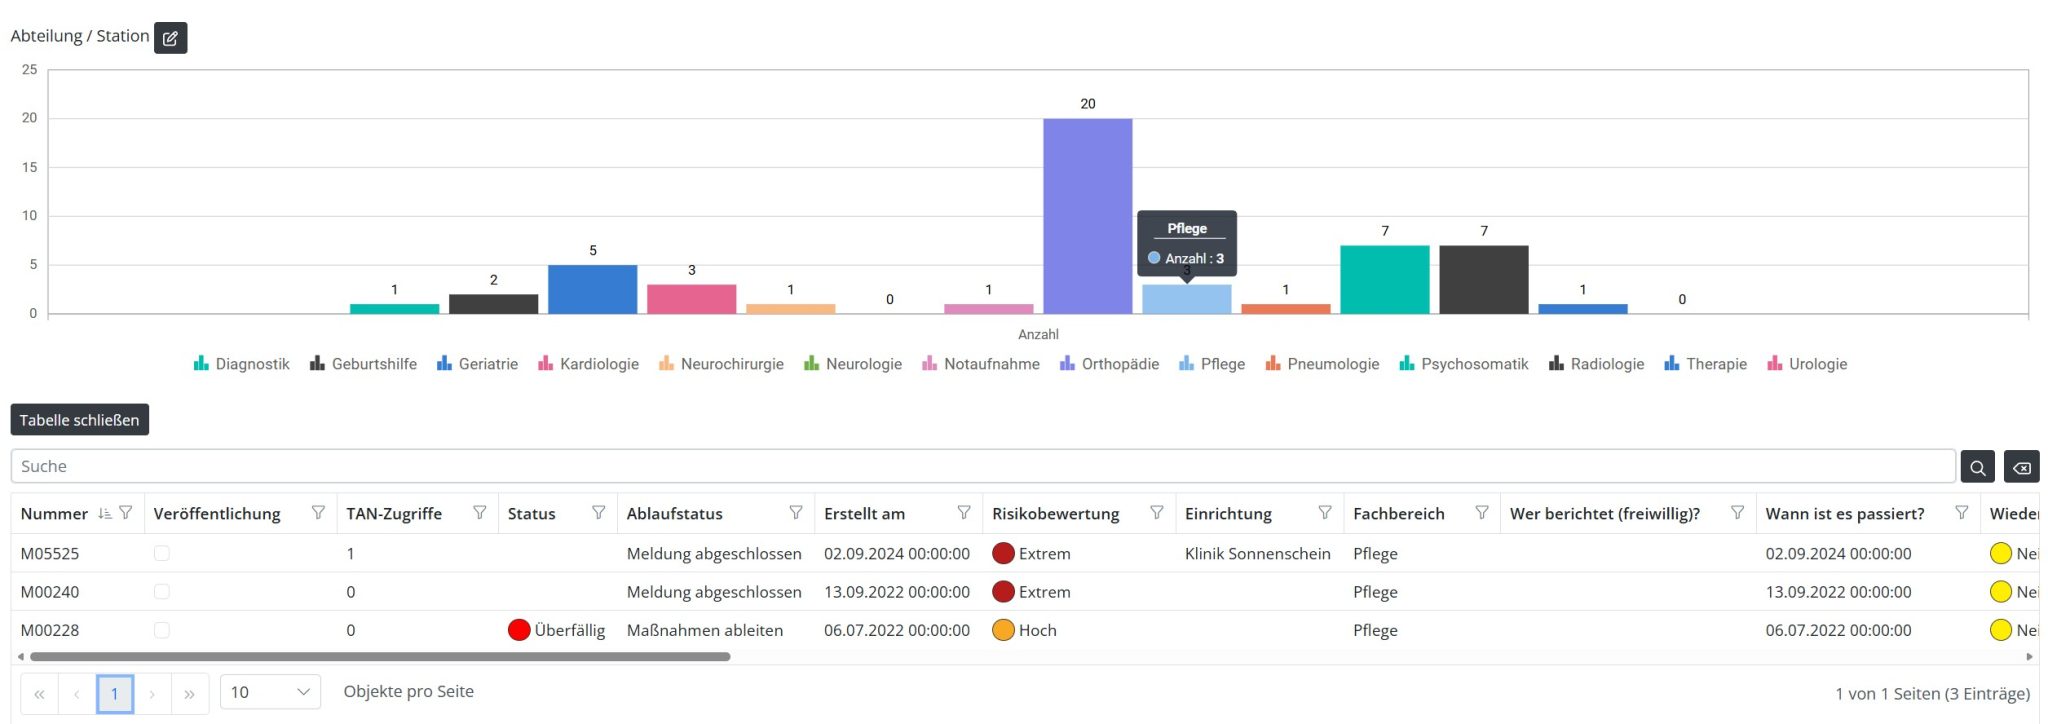Viewport: 2048px width, 724px height.
Task: Click the sort icon next to Nummer
Action: [104, 513]
